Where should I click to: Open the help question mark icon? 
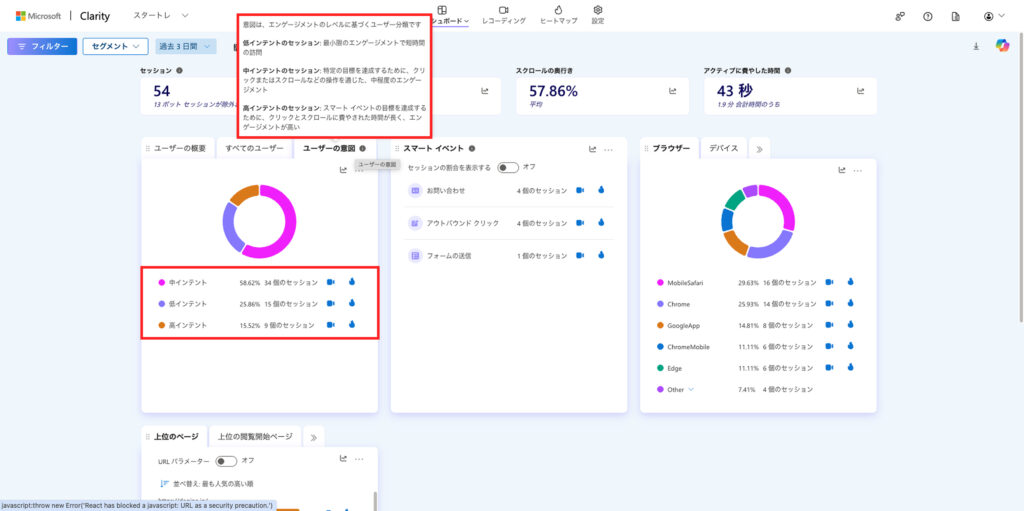pos(928,16)
